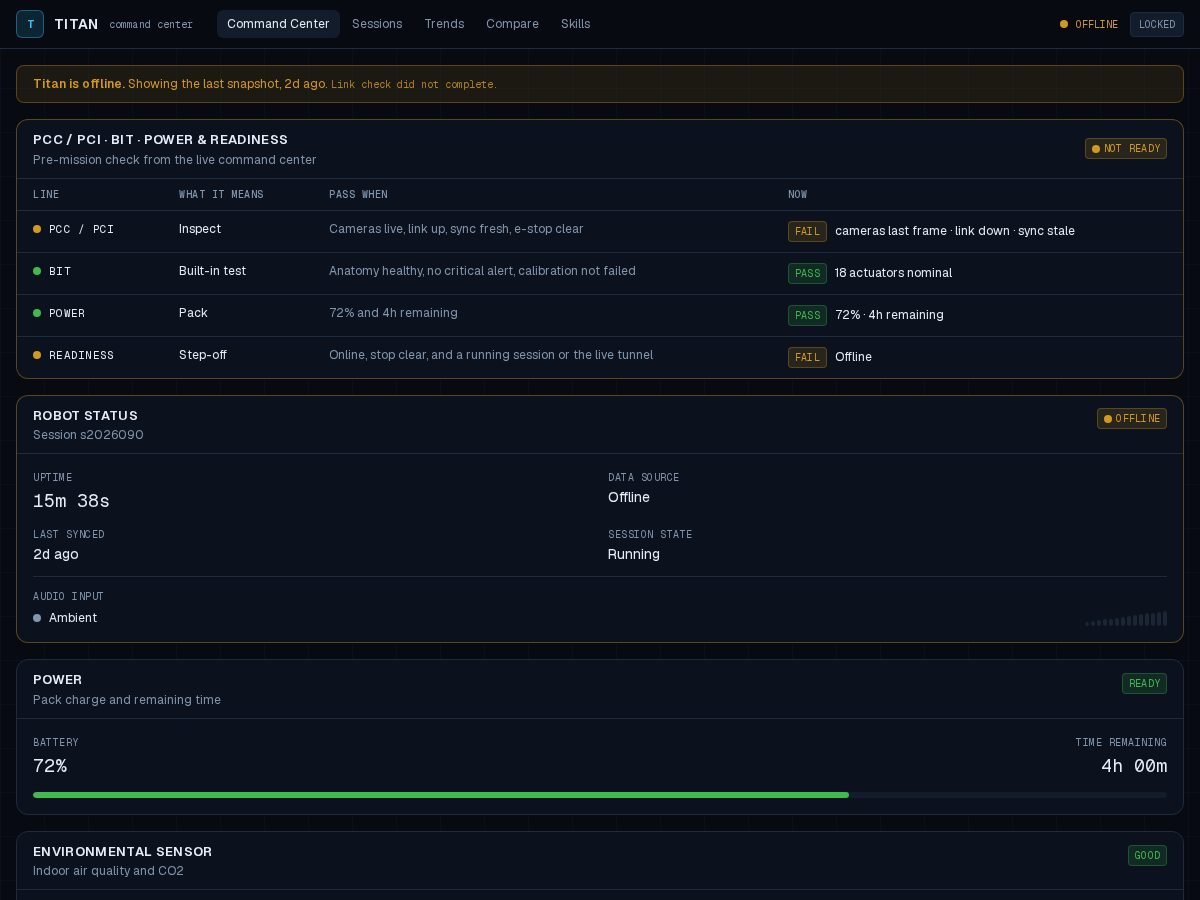The image size is (1200, 900).
Task: Click the 'Built-in test' meaning cell
Action: [212, 271]
